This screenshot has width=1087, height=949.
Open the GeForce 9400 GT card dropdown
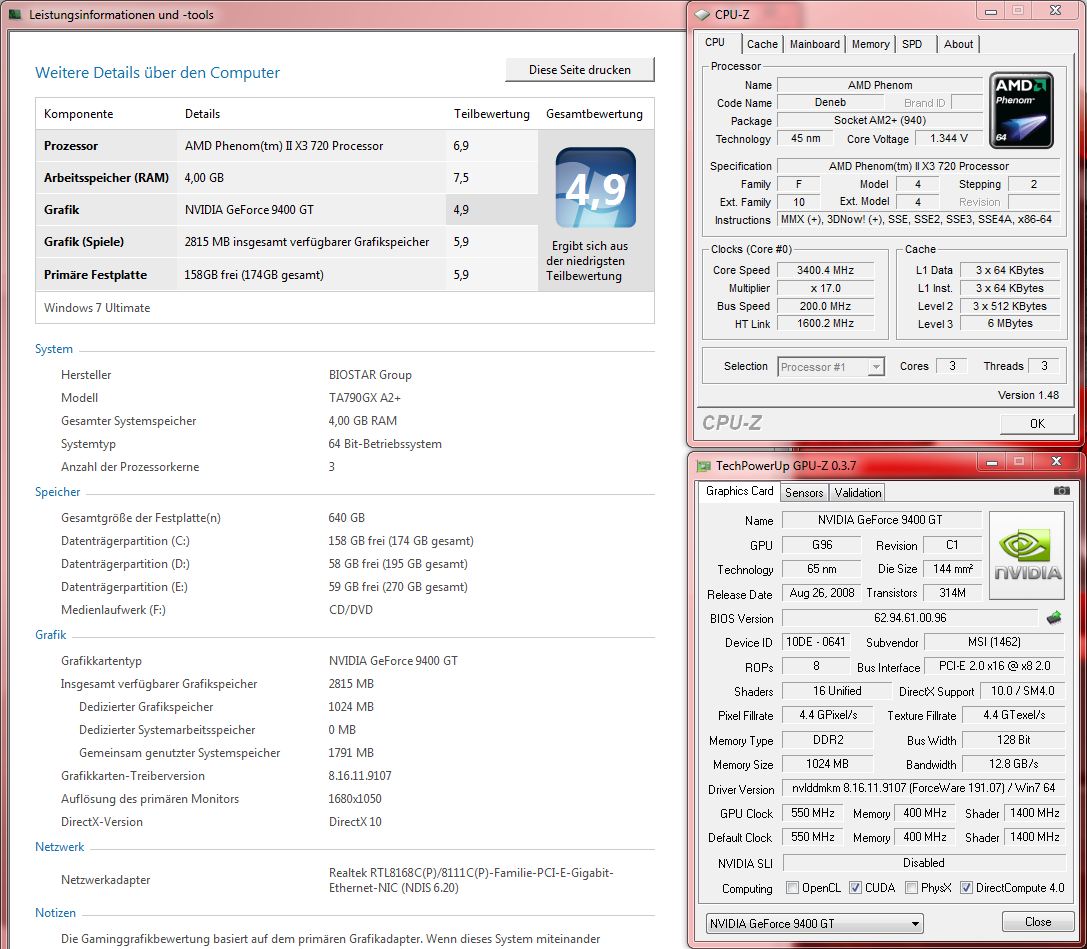click(814, 923)
